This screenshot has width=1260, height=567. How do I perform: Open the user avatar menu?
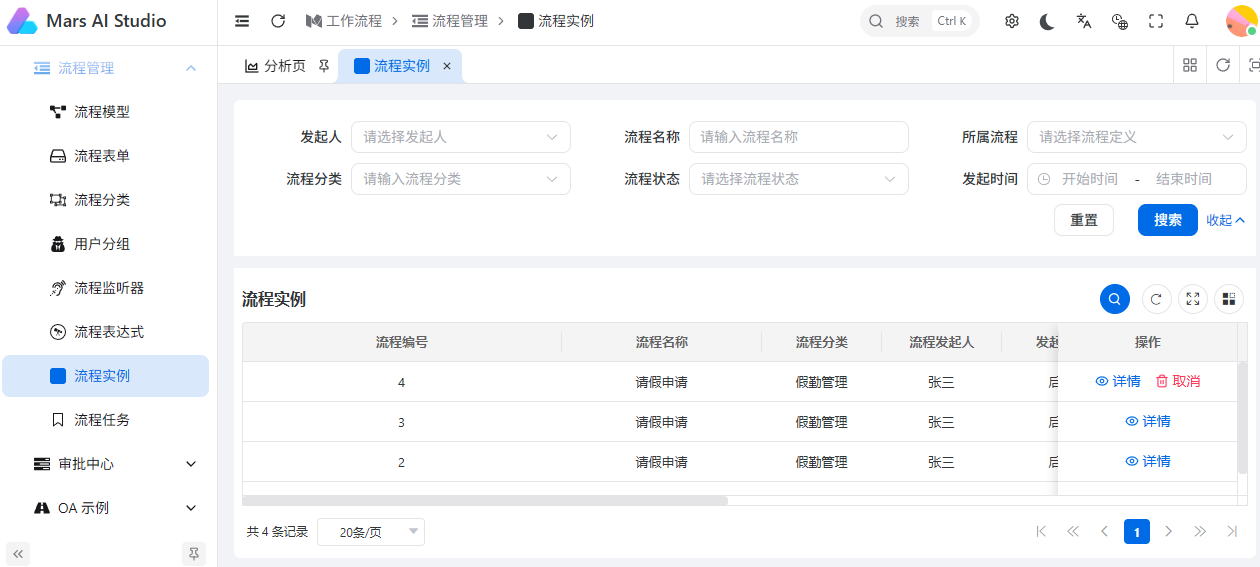click(1241, 21)
